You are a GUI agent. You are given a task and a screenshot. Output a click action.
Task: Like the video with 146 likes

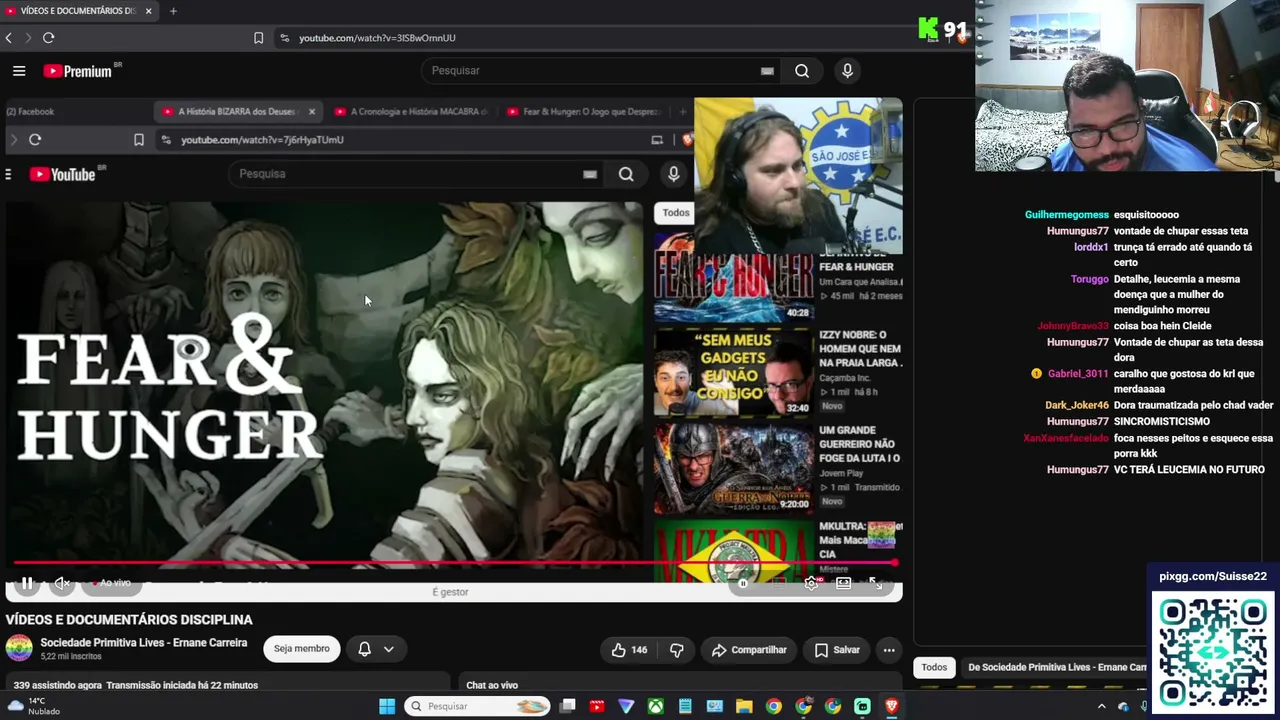pos(629,650)
